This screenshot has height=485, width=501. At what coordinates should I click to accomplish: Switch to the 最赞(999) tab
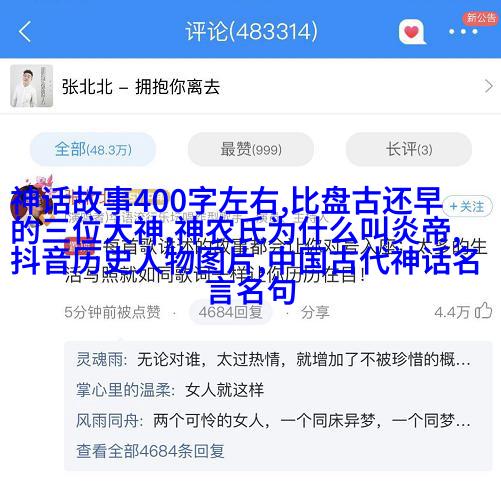tap(251, 149)
